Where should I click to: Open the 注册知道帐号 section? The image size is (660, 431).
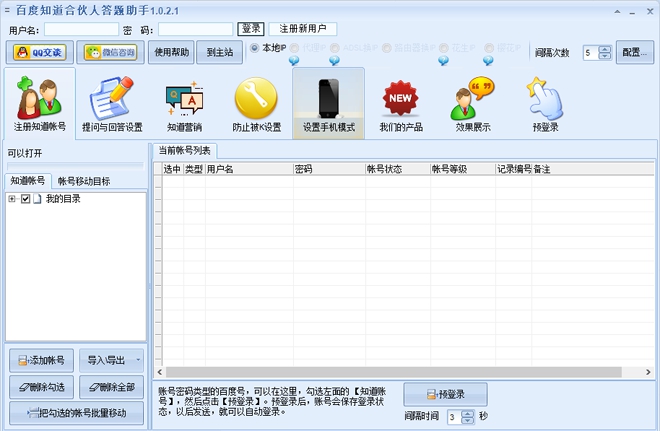40,104
